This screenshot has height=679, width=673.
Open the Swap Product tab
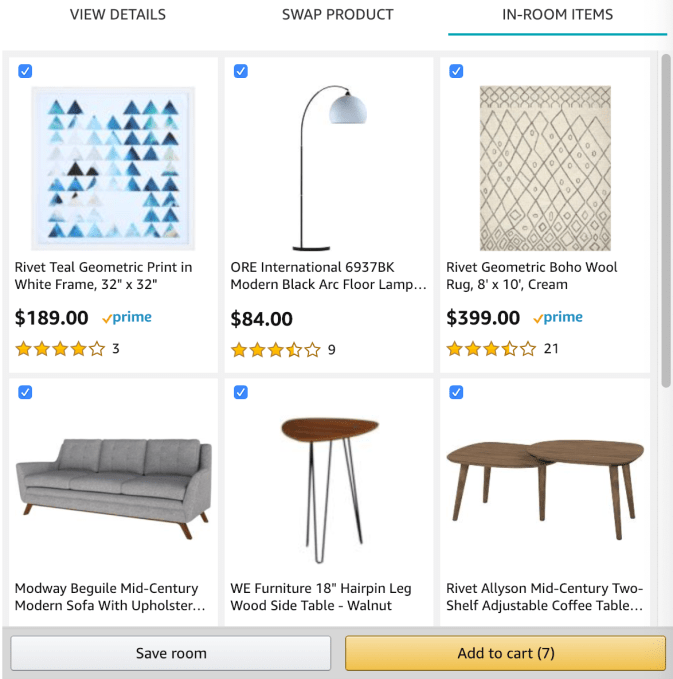(337, 15)
